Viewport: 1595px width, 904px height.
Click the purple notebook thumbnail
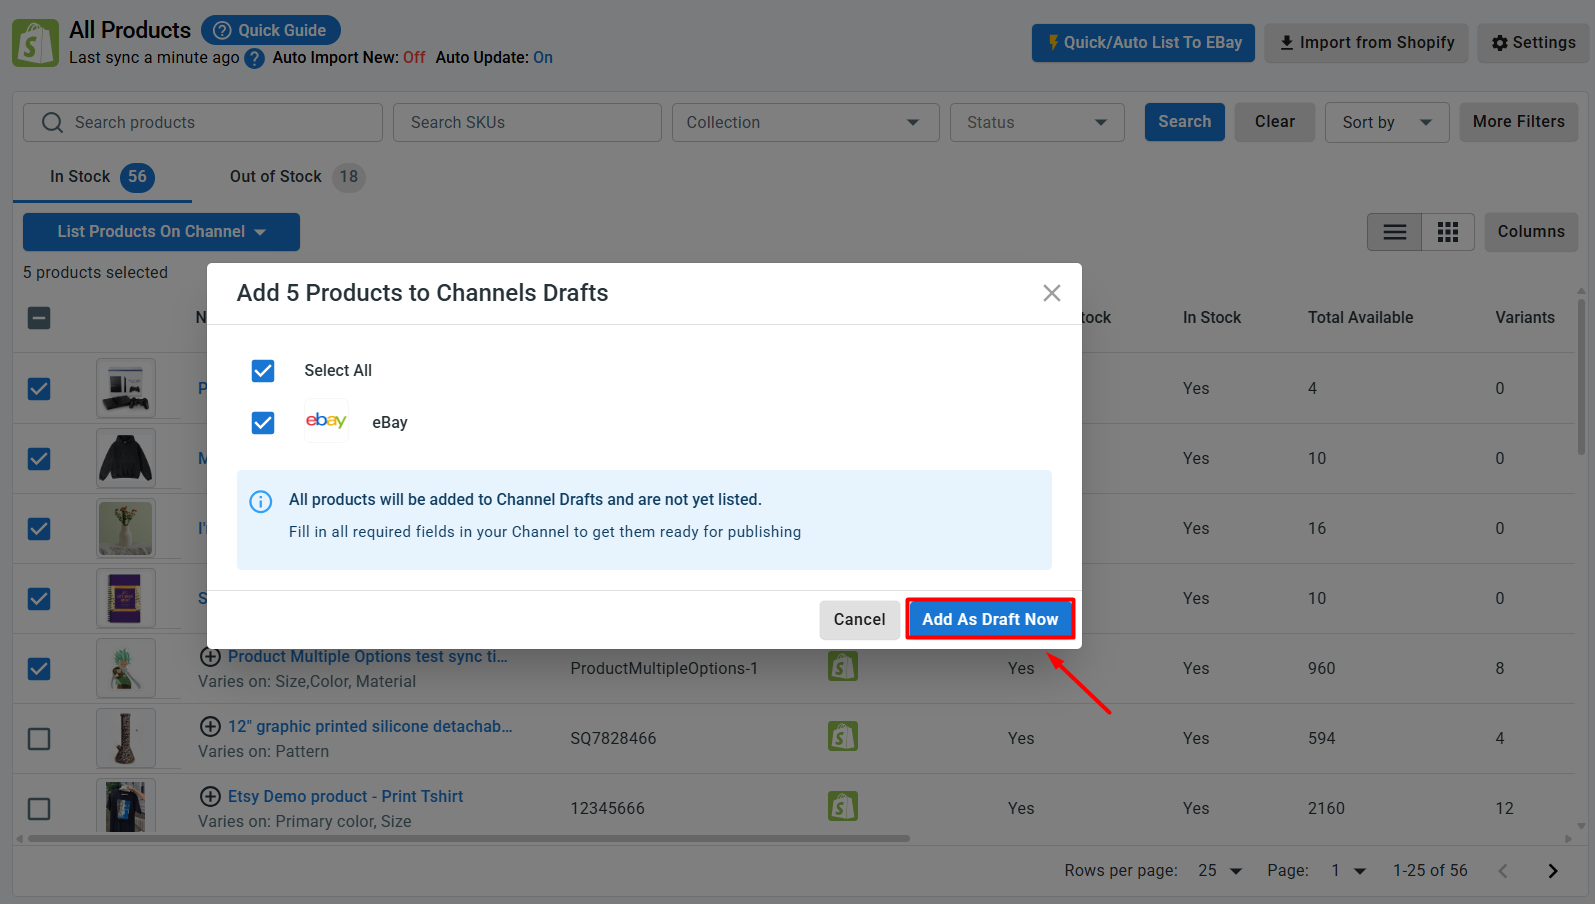[x=126, y=598]
